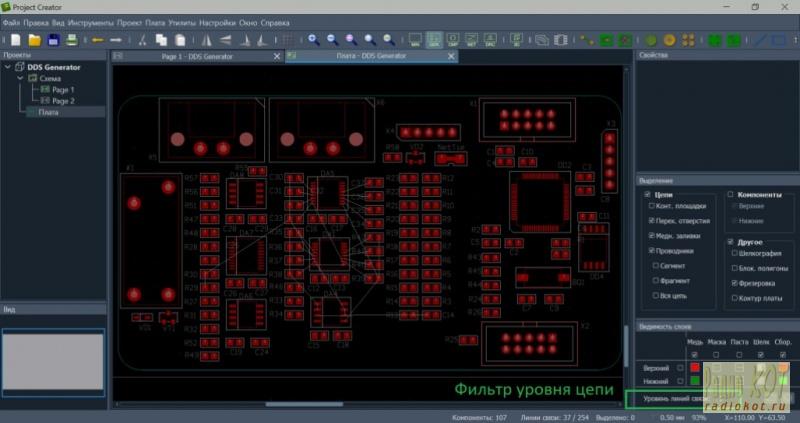The width and height of the screenshot is (800, 423).
Task: Click the board overview thumbnail in Вид panel
Action: click(x=53, y=360)
